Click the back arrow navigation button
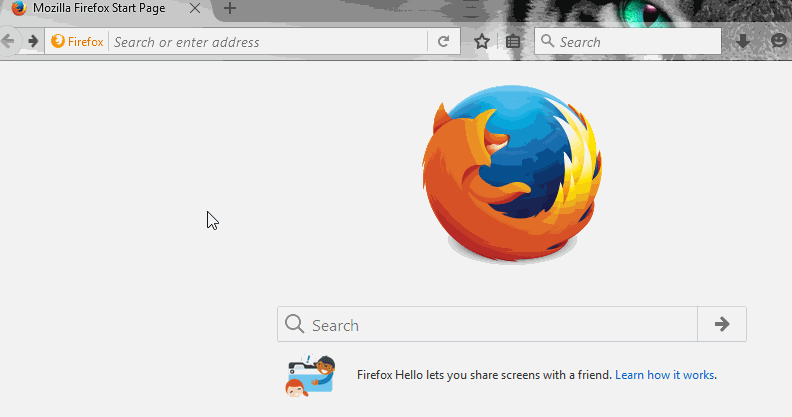Screen dimensions: 792x417 pos(8,41)
